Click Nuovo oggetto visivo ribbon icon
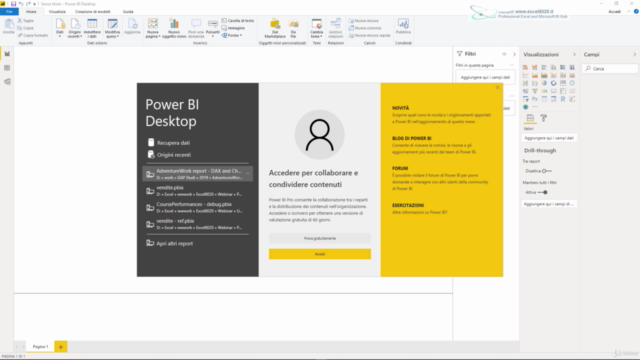 tap(174, 28)
